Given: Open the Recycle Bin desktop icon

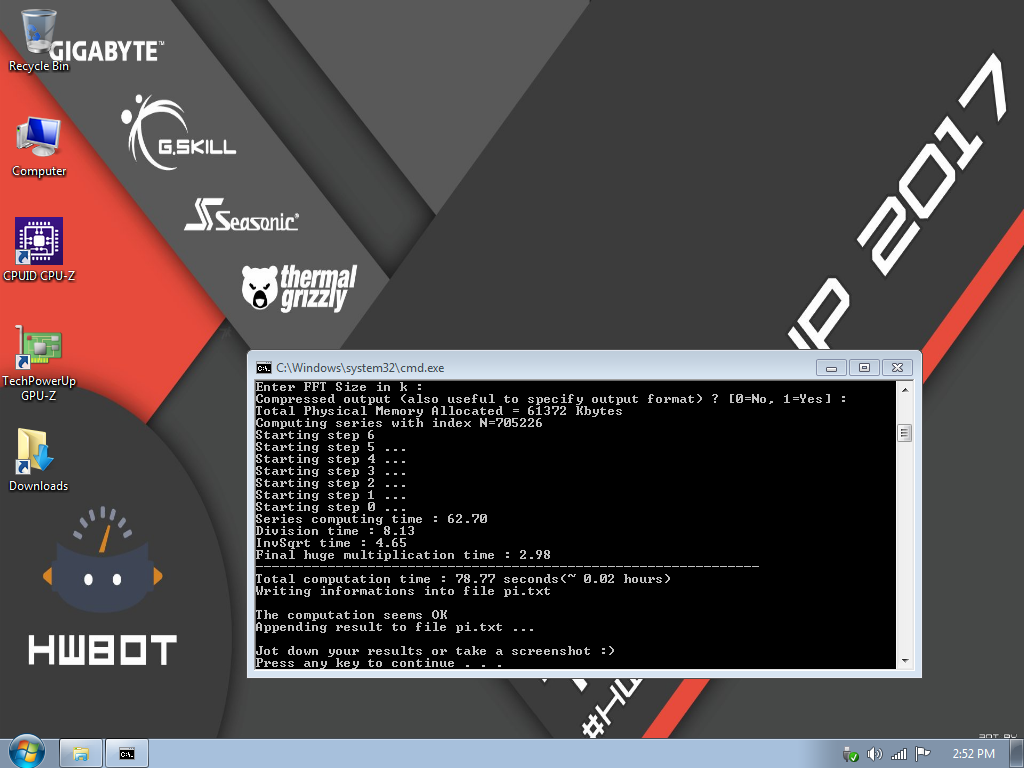Looking at the screenshot, I should pyautogui.click(x=39, y=40).
